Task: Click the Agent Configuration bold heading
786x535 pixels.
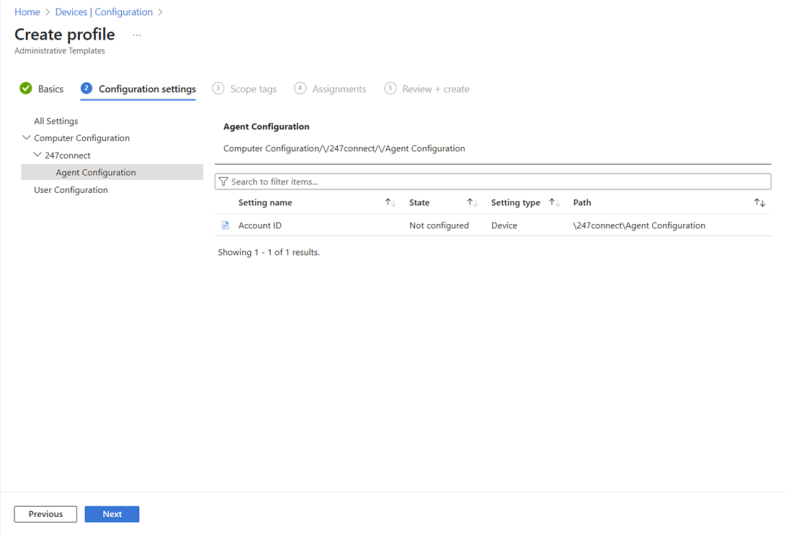Action: (266, 126)
